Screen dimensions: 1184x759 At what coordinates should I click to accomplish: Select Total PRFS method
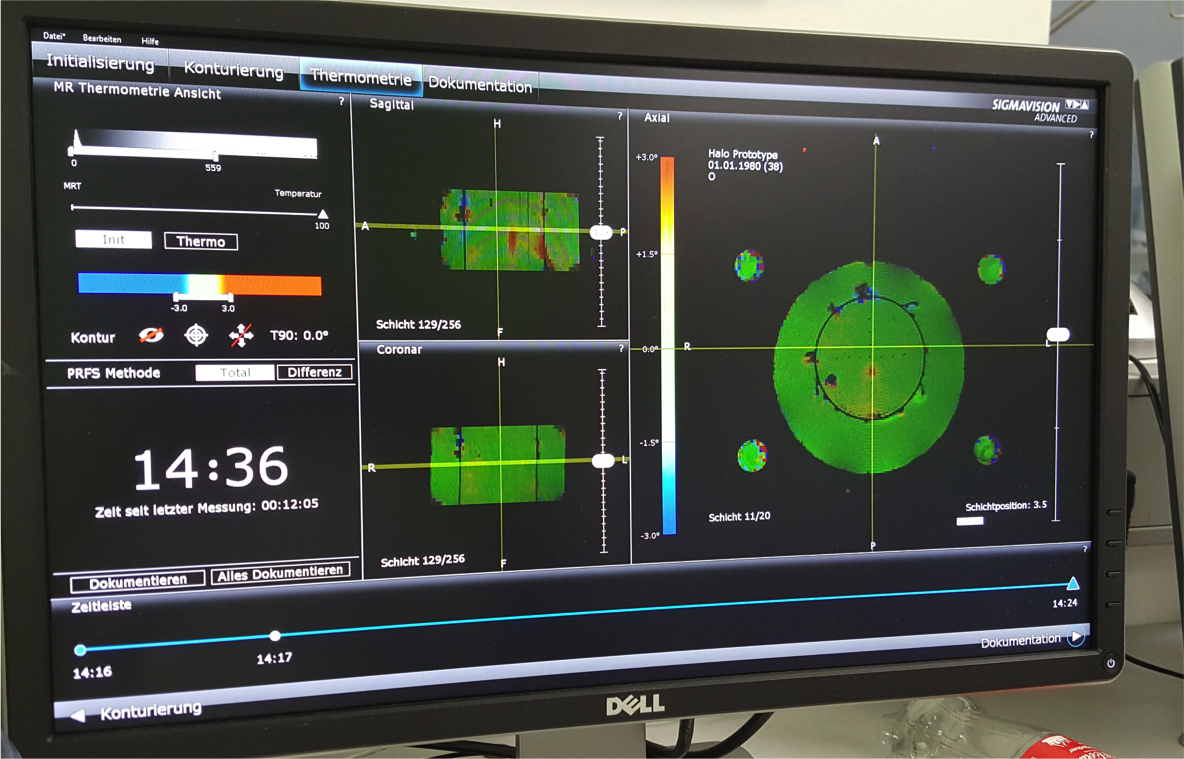235,372
